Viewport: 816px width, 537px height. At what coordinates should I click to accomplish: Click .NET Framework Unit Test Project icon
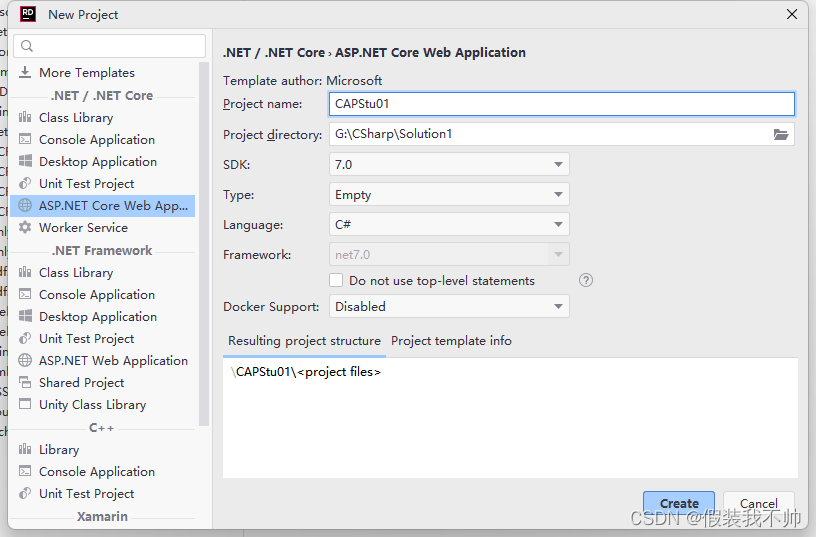25,338
